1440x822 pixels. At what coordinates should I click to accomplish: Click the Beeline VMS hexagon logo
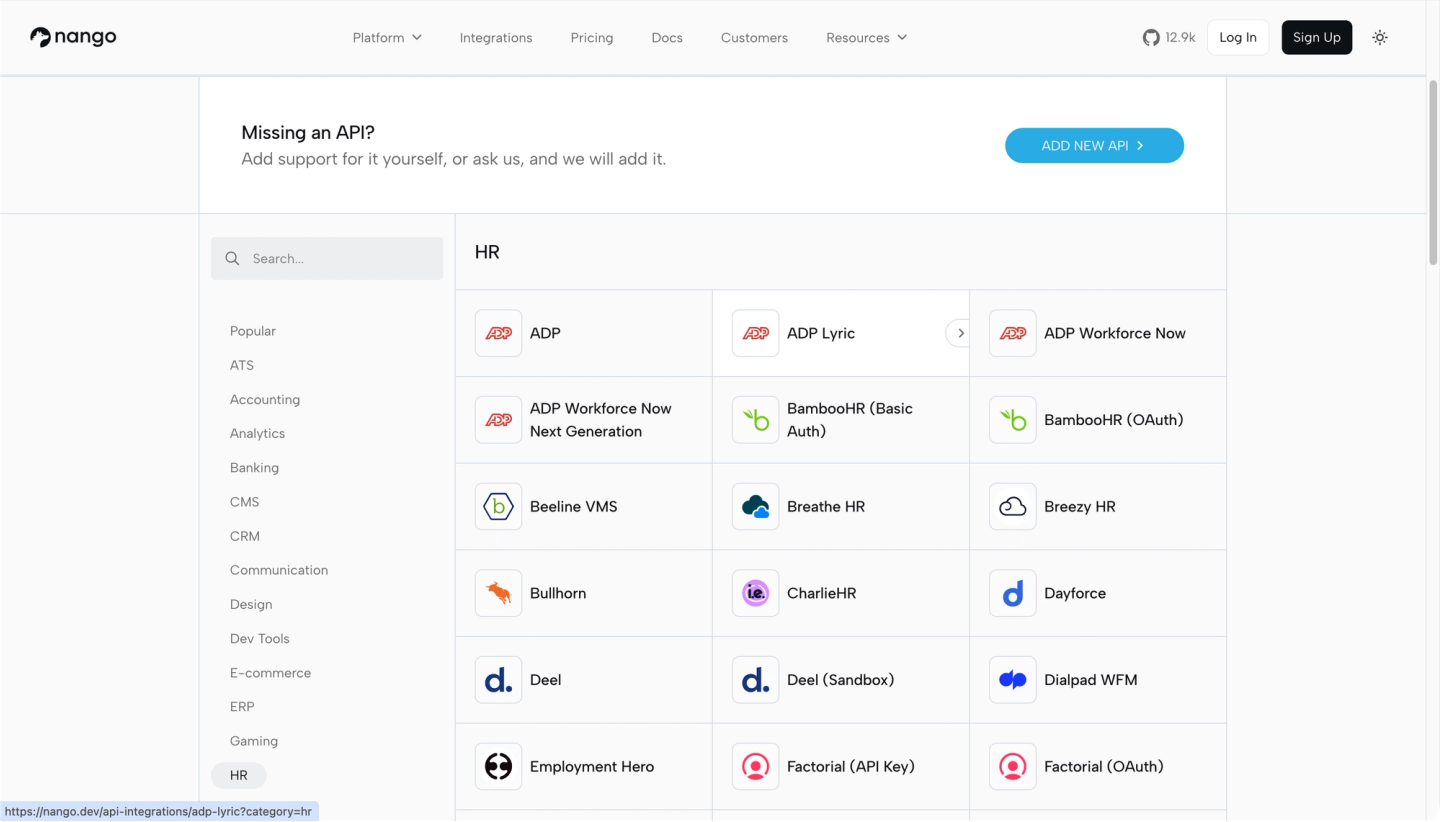498,507
